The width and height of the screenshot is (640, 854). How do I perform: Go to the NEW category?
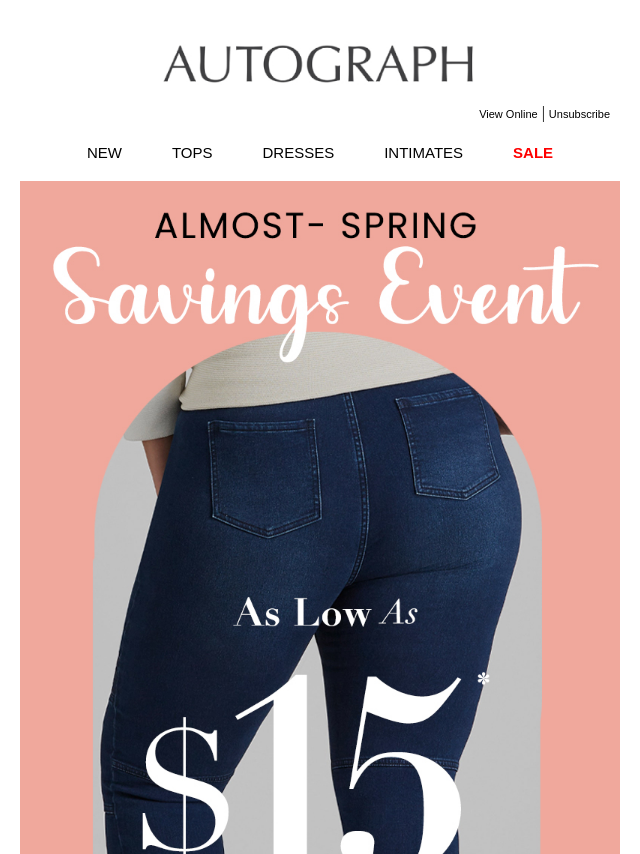pyautogui.click(x=105, y=153)
